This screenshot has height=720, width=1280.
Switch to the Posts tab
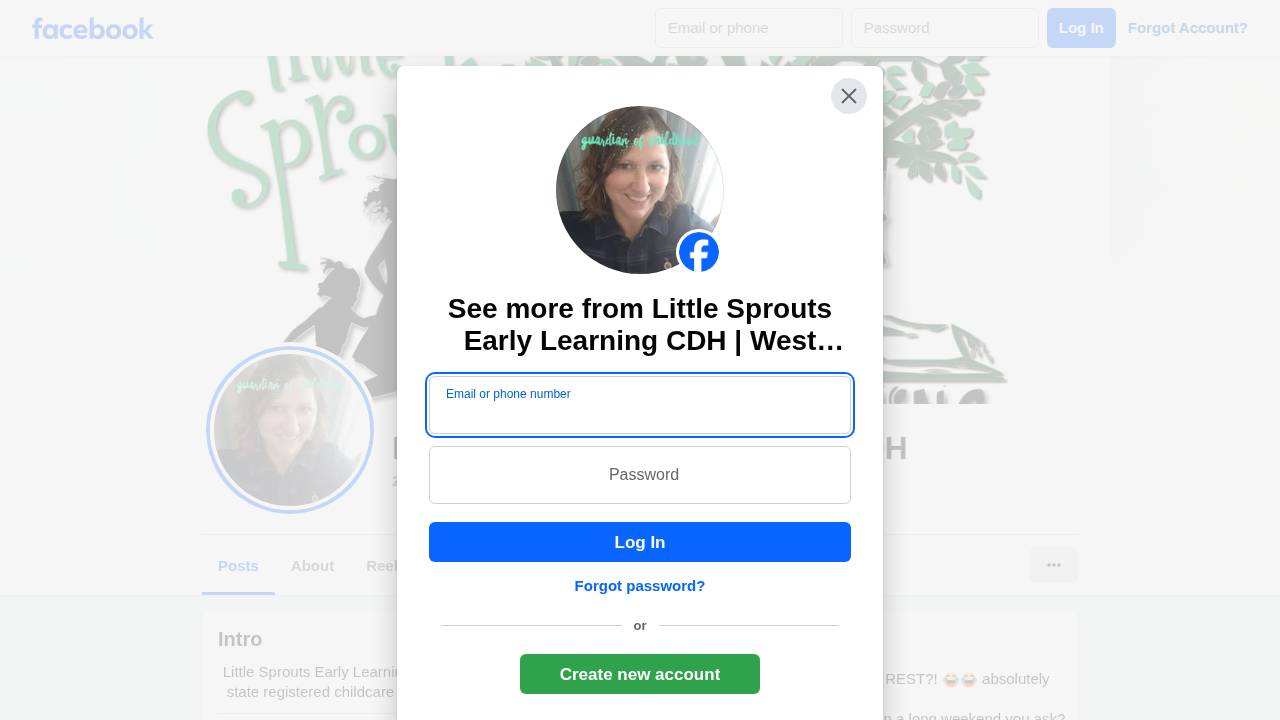click(238, 566)
